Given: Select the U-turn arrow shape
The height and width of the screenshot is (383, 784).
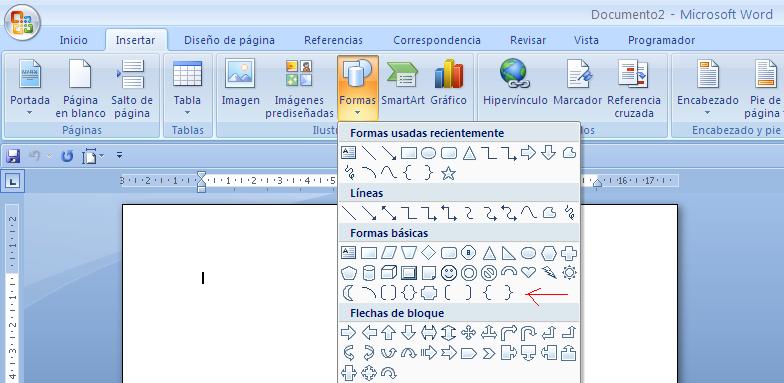Looking at the screenshot, I should pos(528,332).
